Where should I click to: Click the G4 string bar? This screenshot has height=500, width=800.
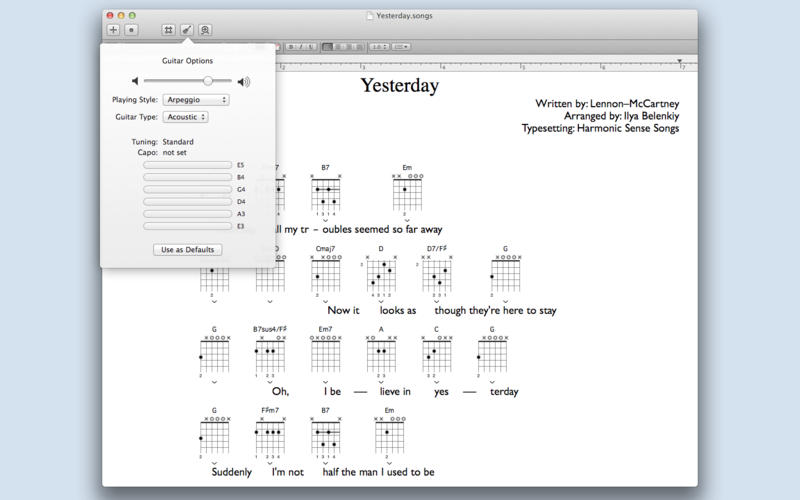(x=187, y=189)
